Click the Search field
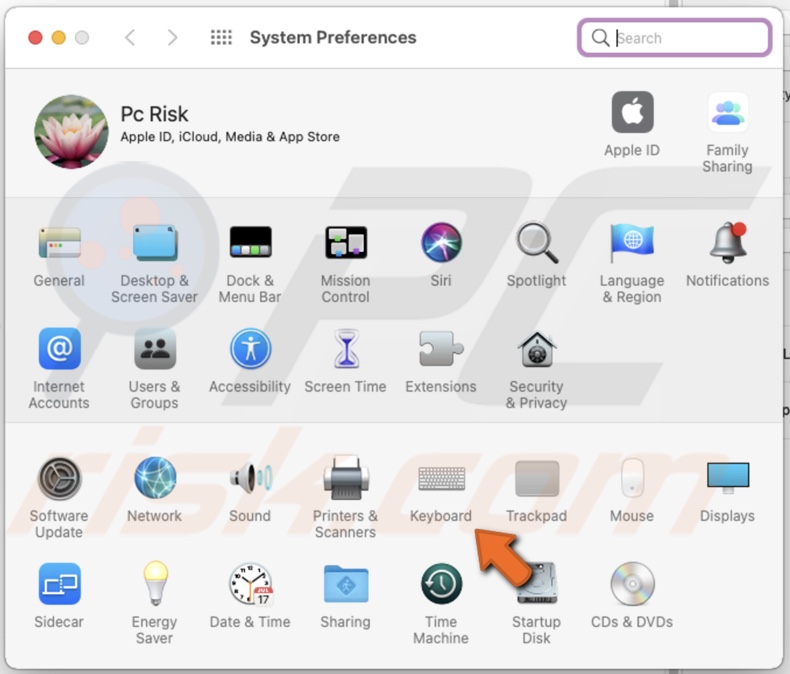 (x=675, y=38)
